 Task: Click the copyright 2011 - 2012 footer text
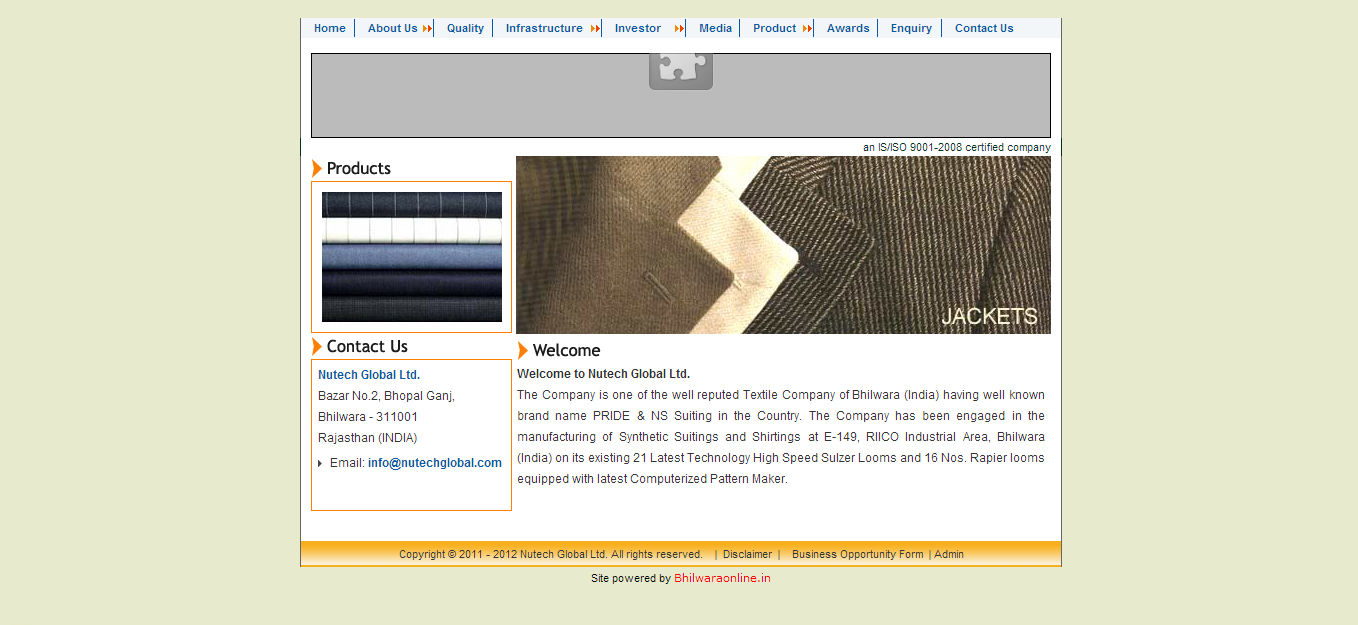coord(551,554)
